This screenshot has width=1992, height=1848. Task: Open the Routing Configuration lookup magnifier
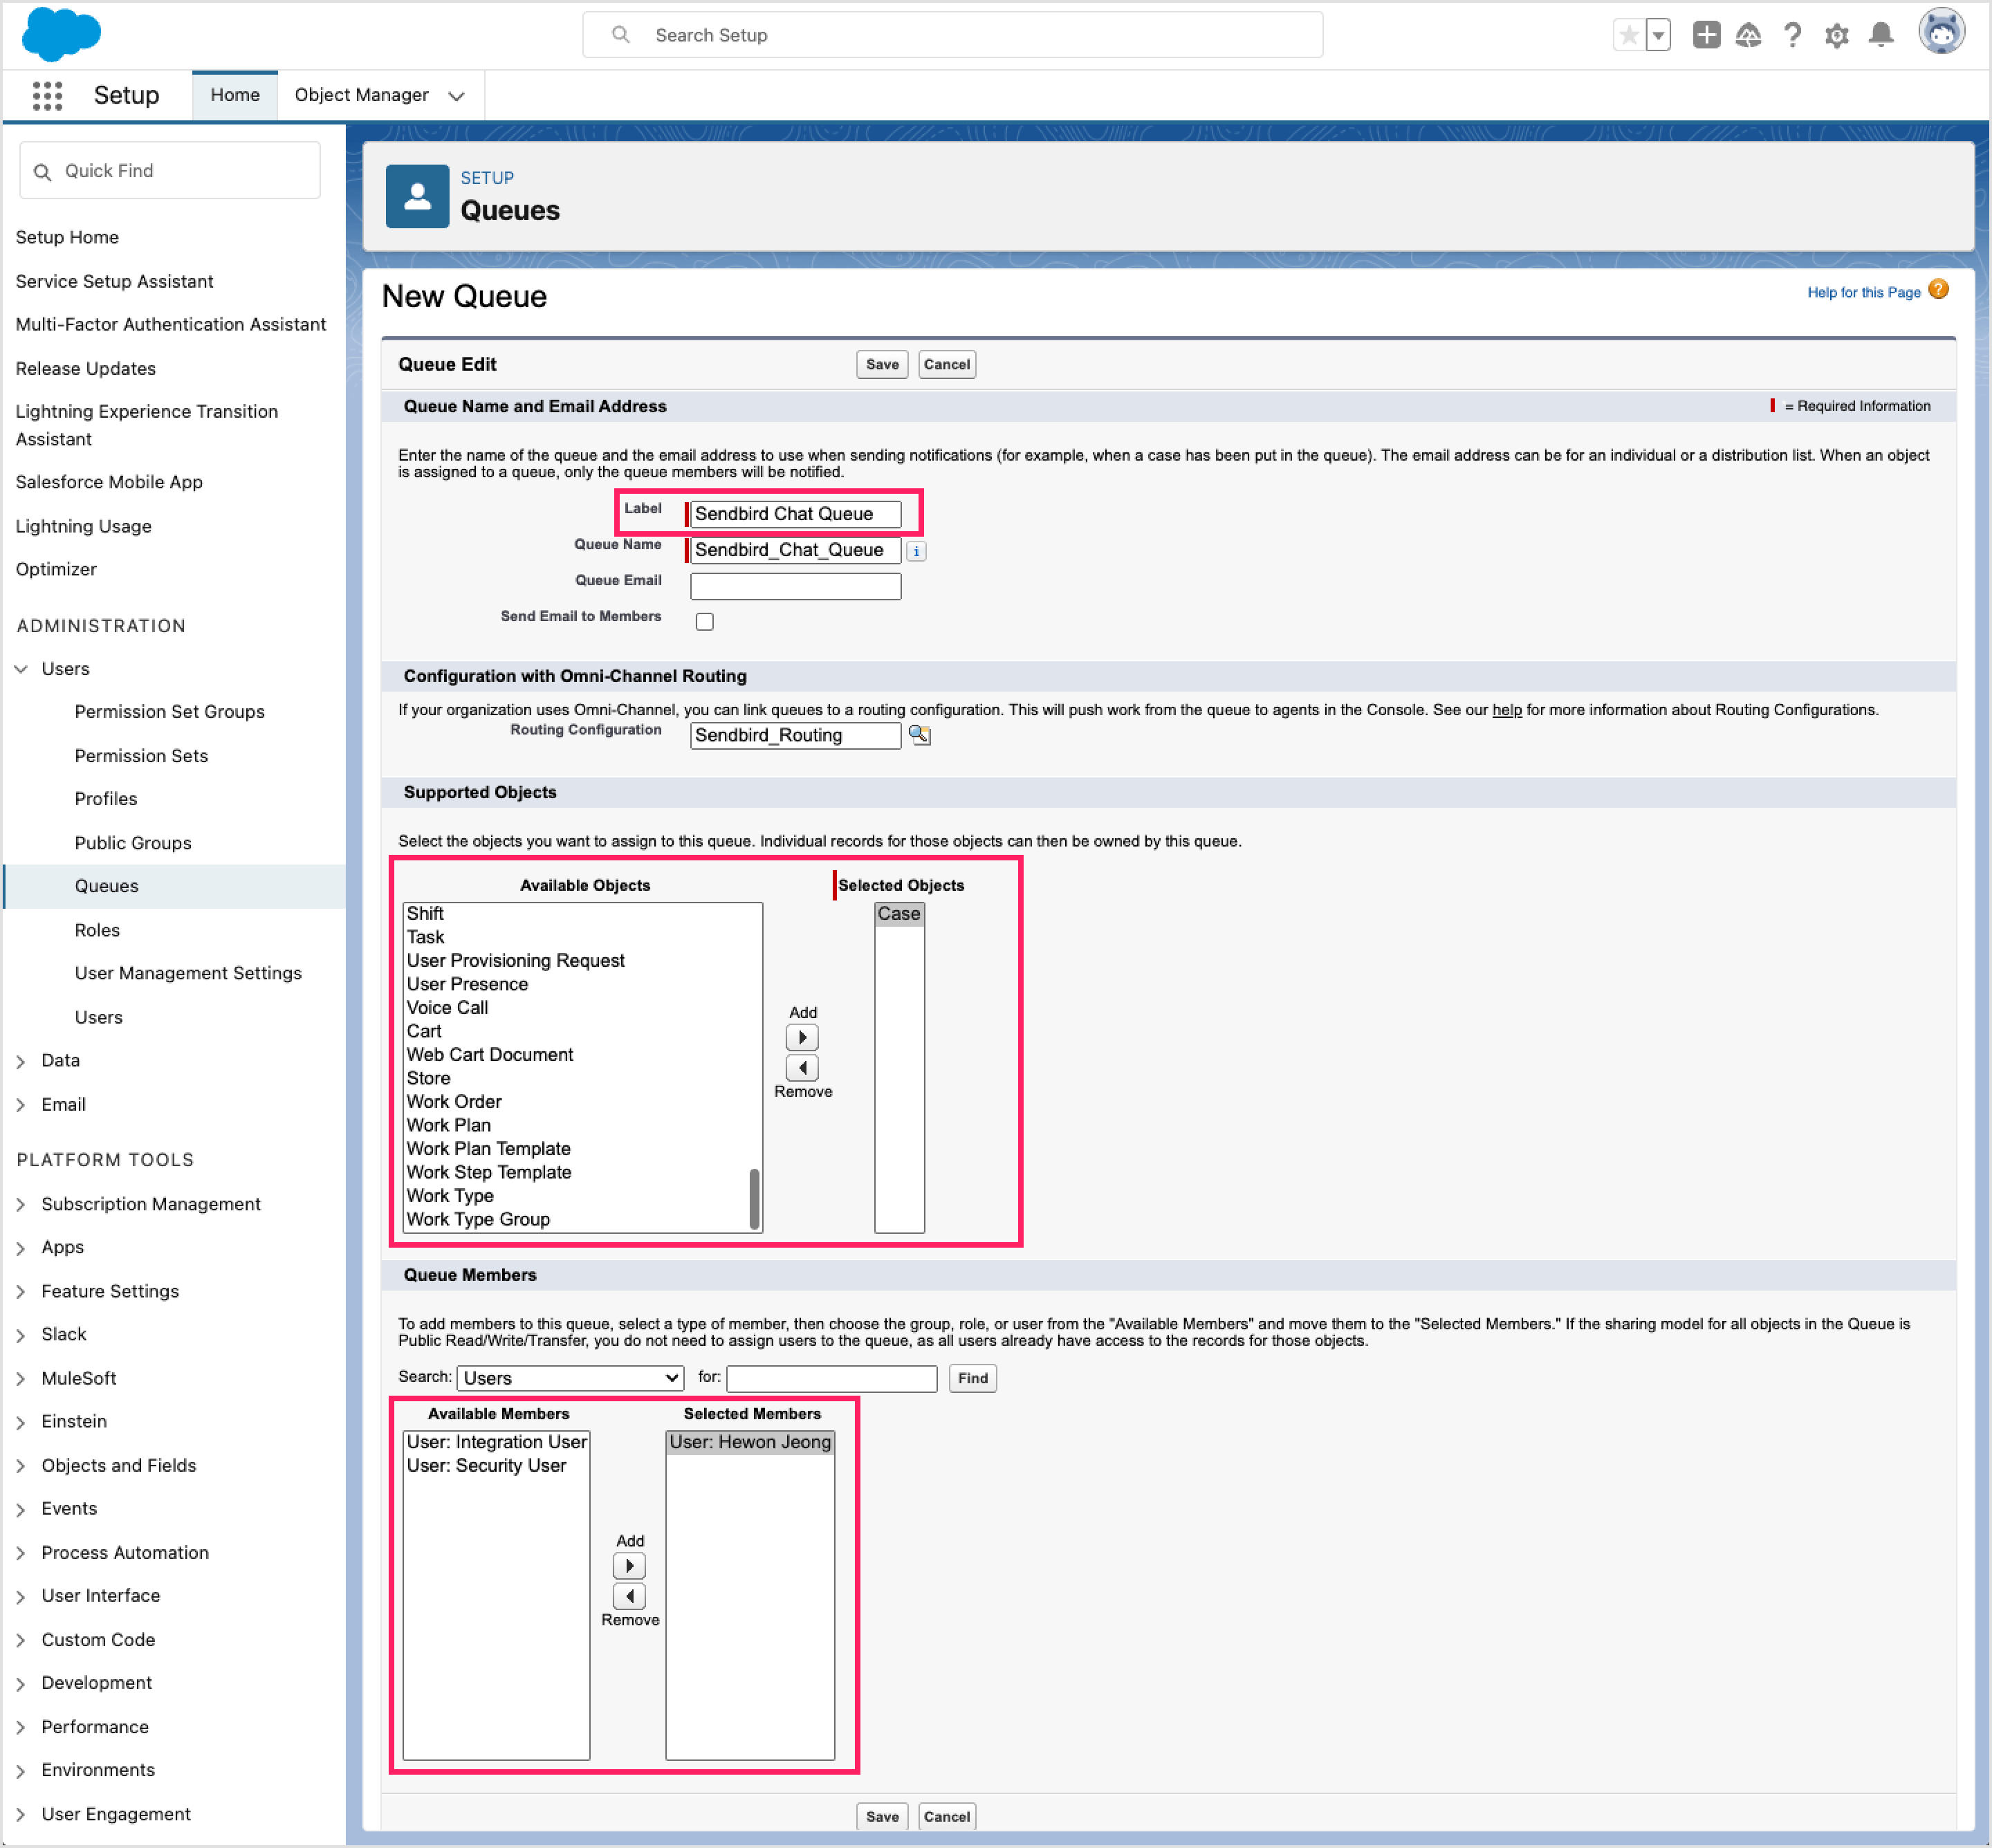tap(920, 735)
